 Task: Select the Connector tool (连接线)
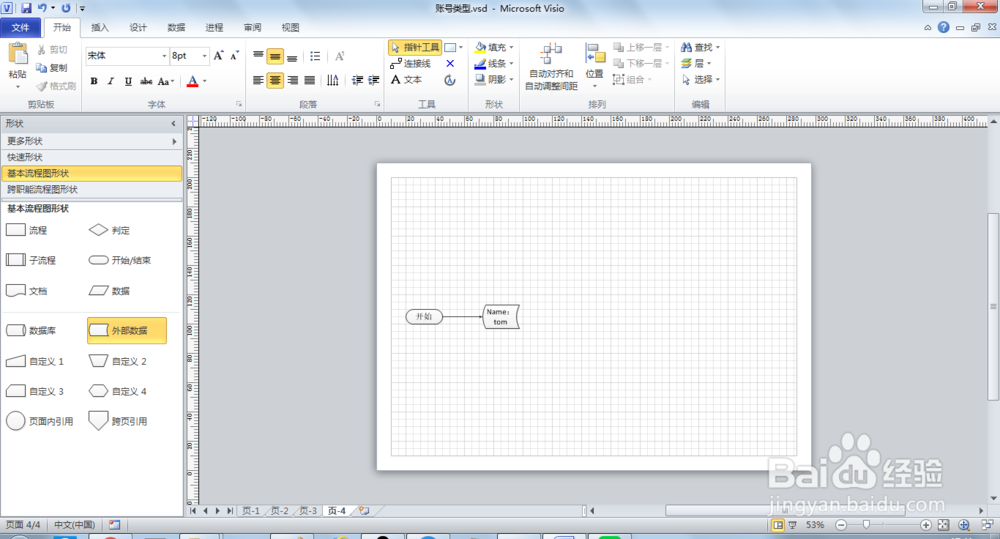[x=411, y=63]
